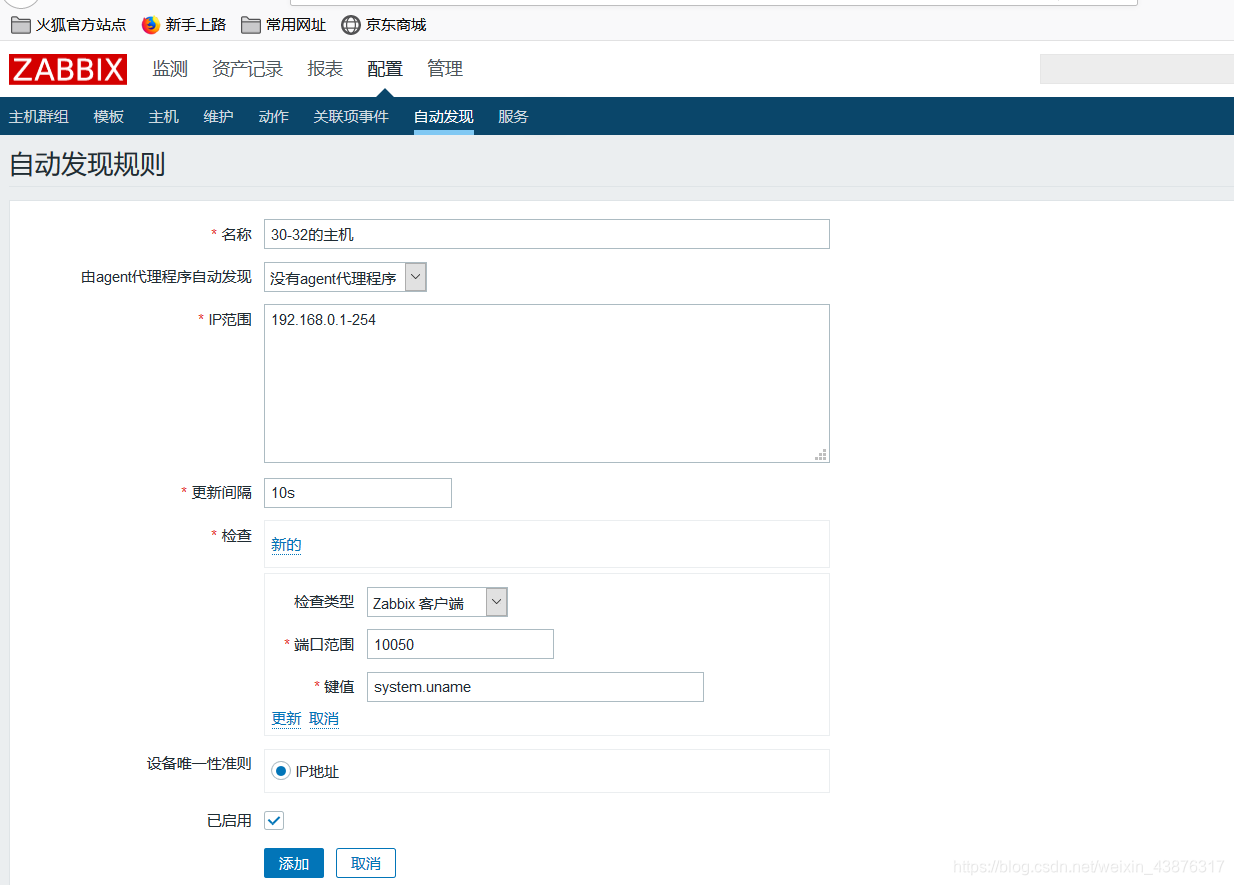Click the 取消 button at bottom
Screen dimensions: 1234x885
pyautogui.click(x=366, y=863)
